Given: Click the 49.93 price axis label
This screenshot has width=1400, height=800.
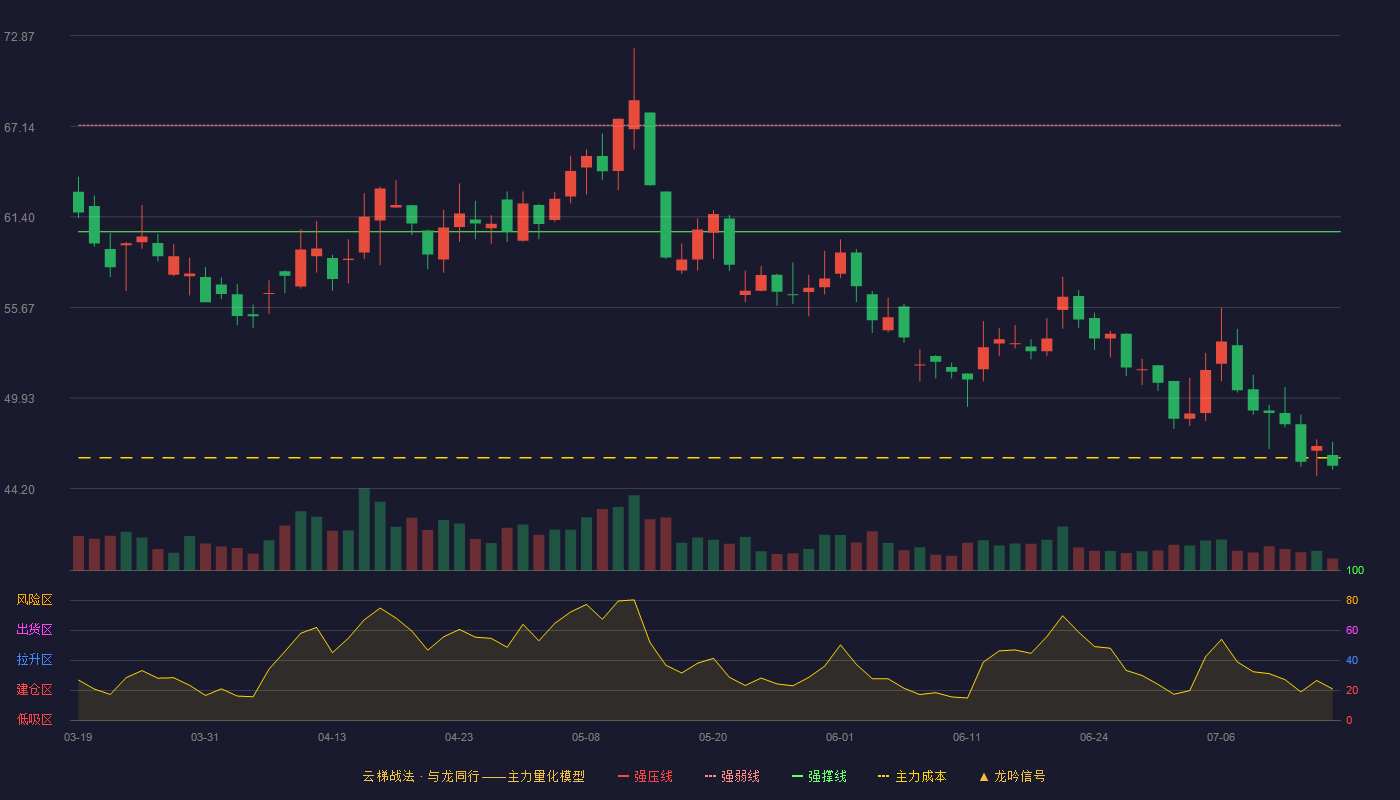Looking at the screenshot, I should (19, 399).
